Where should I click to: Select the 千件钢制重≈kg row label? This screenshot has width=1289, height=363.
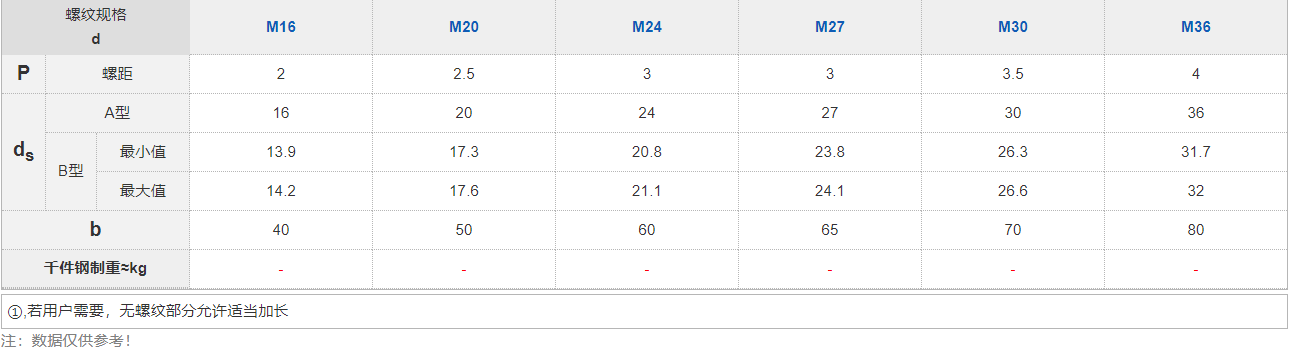click(95, 269)
